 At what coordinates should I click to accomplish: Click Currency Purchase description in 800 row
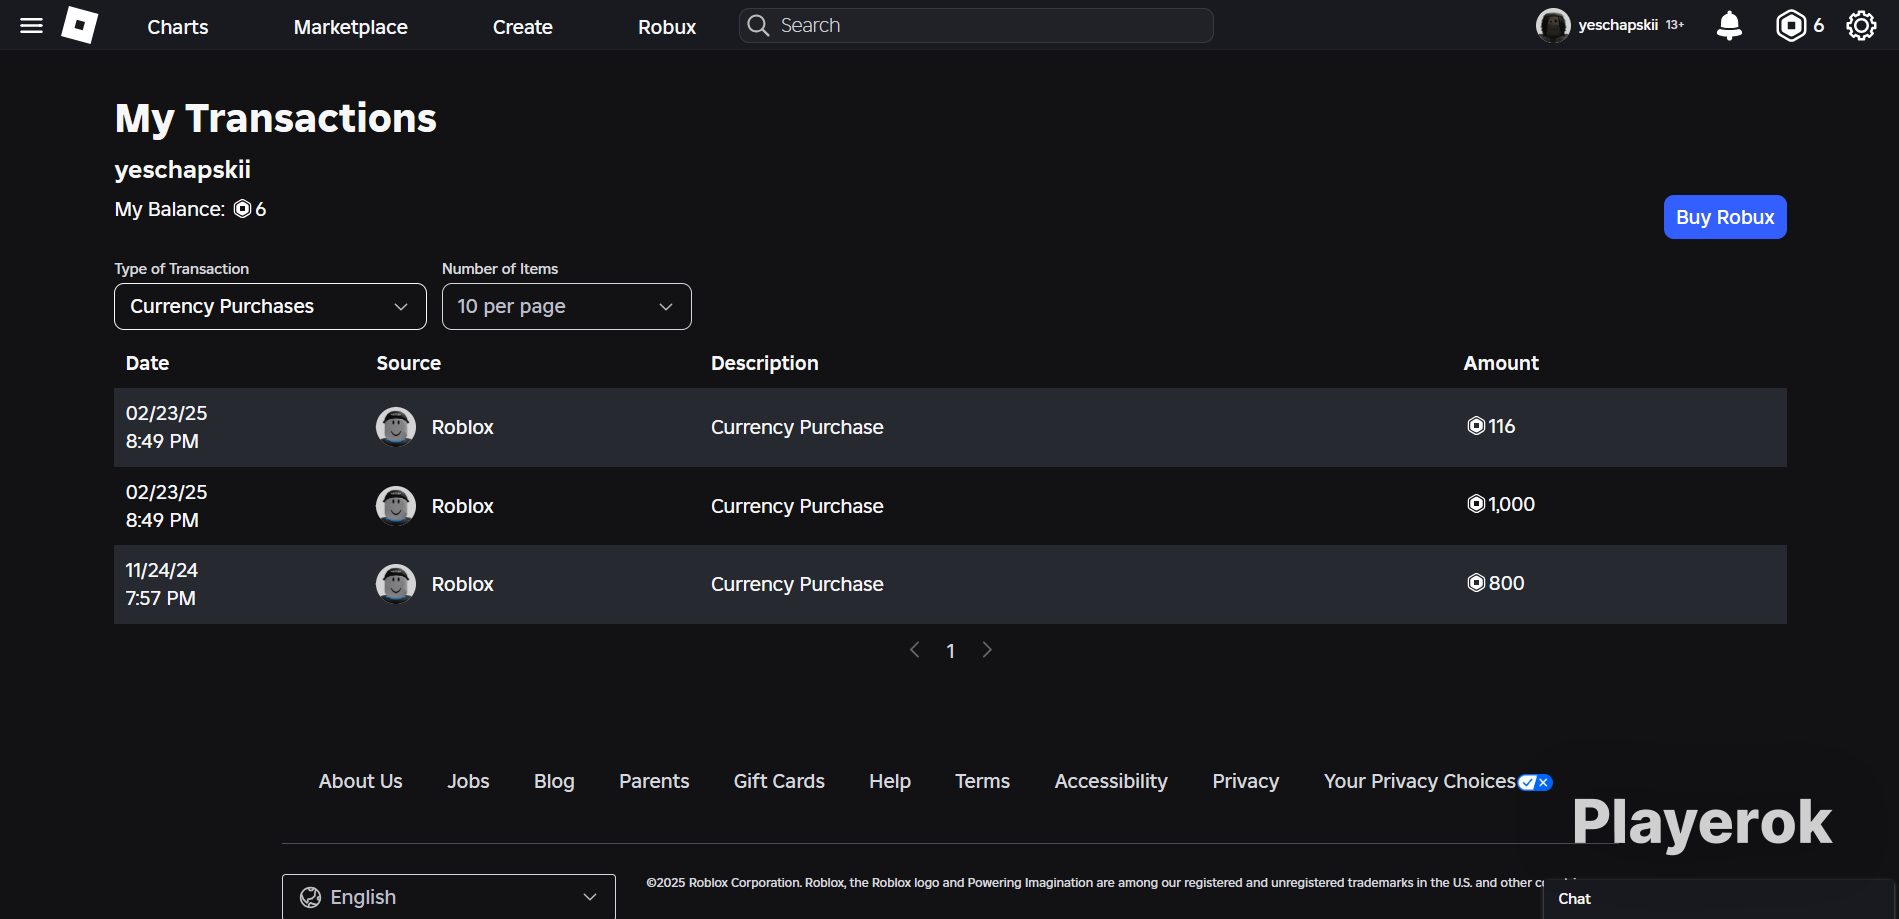coord(797,584)
